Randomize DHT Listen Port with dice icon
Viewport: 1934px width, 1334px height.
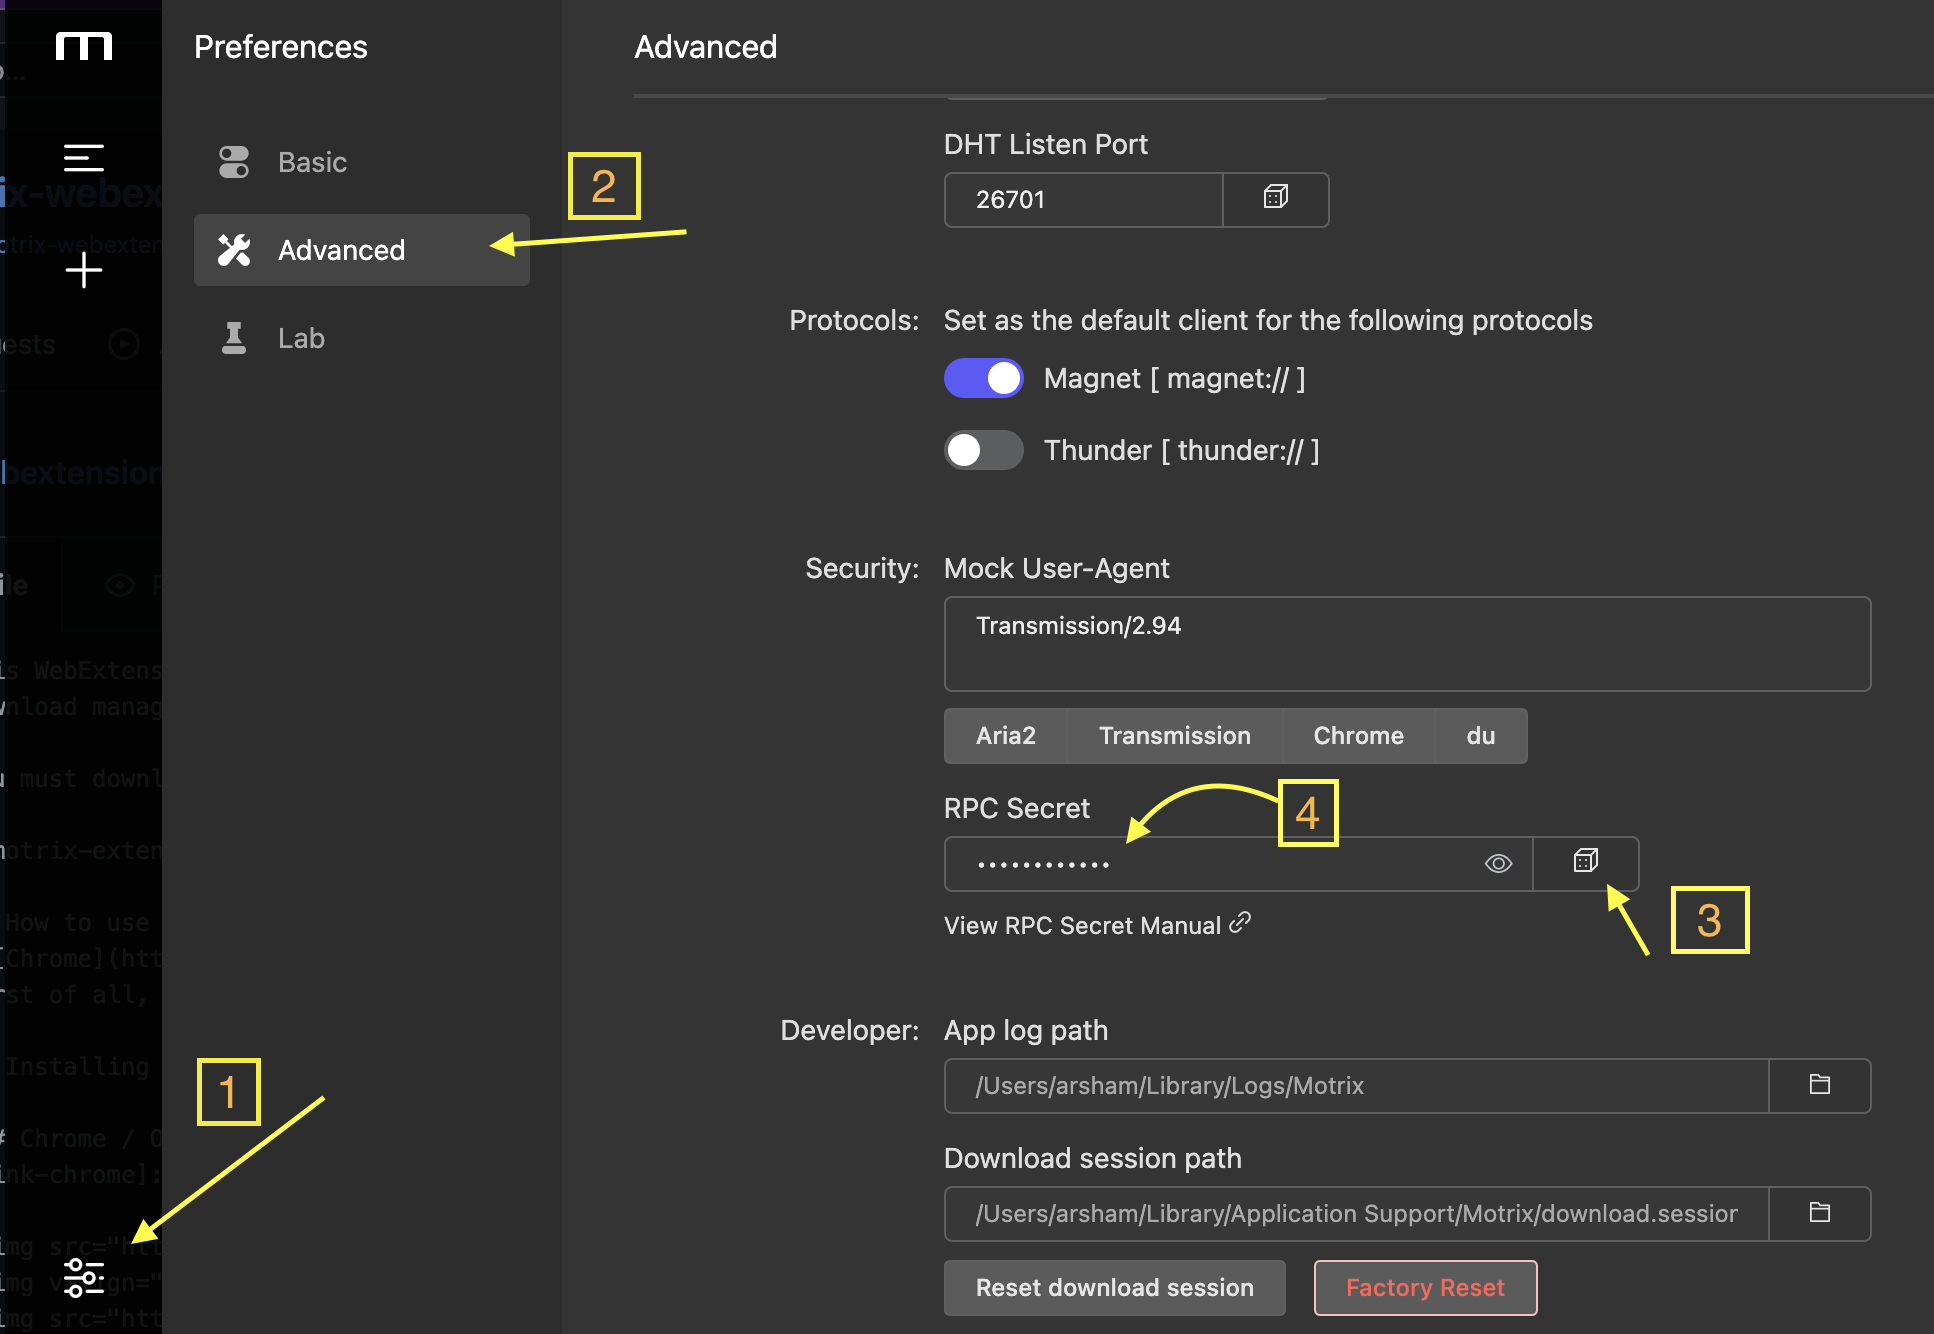pyautogui.click(x=1275, y=198)
